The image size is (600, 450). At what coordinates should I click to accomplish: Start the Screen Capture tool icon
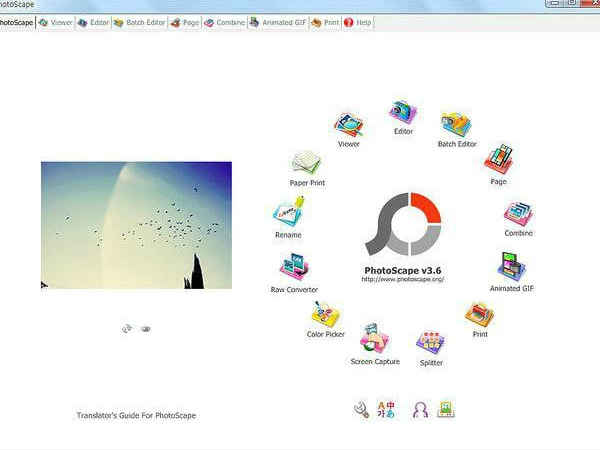pyautogui.click(x=374, y=339)
